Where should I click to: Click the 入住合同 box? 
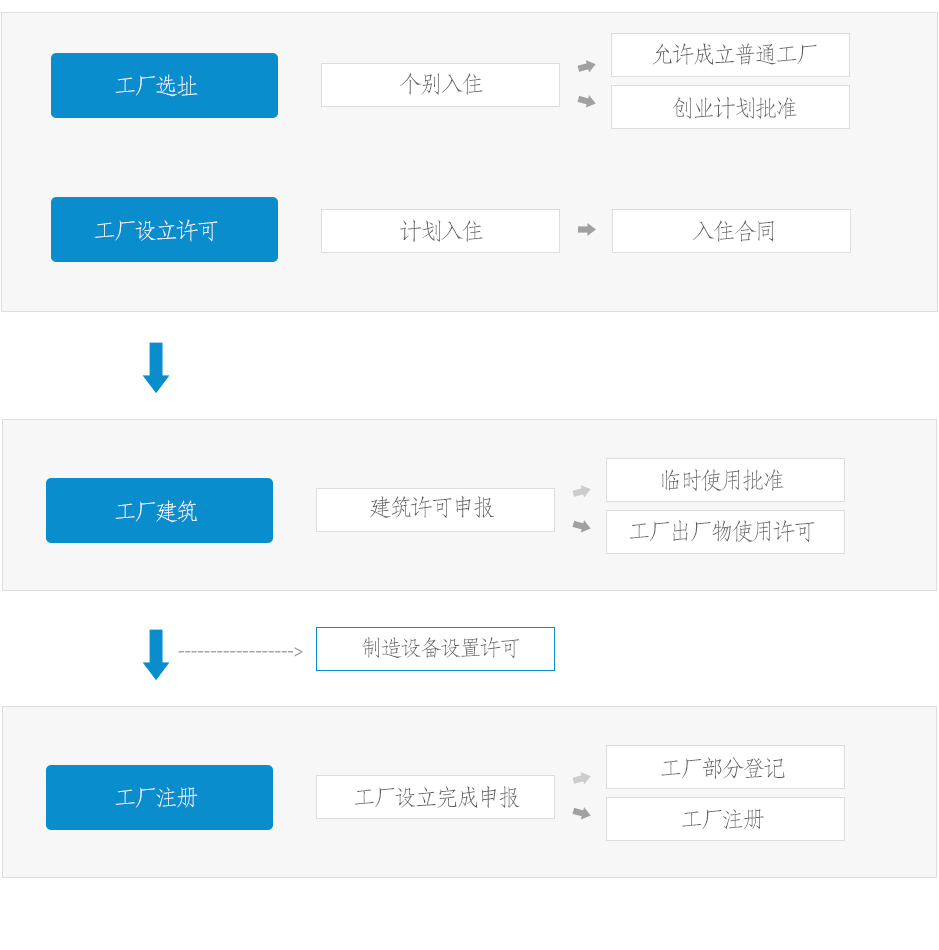731,231
